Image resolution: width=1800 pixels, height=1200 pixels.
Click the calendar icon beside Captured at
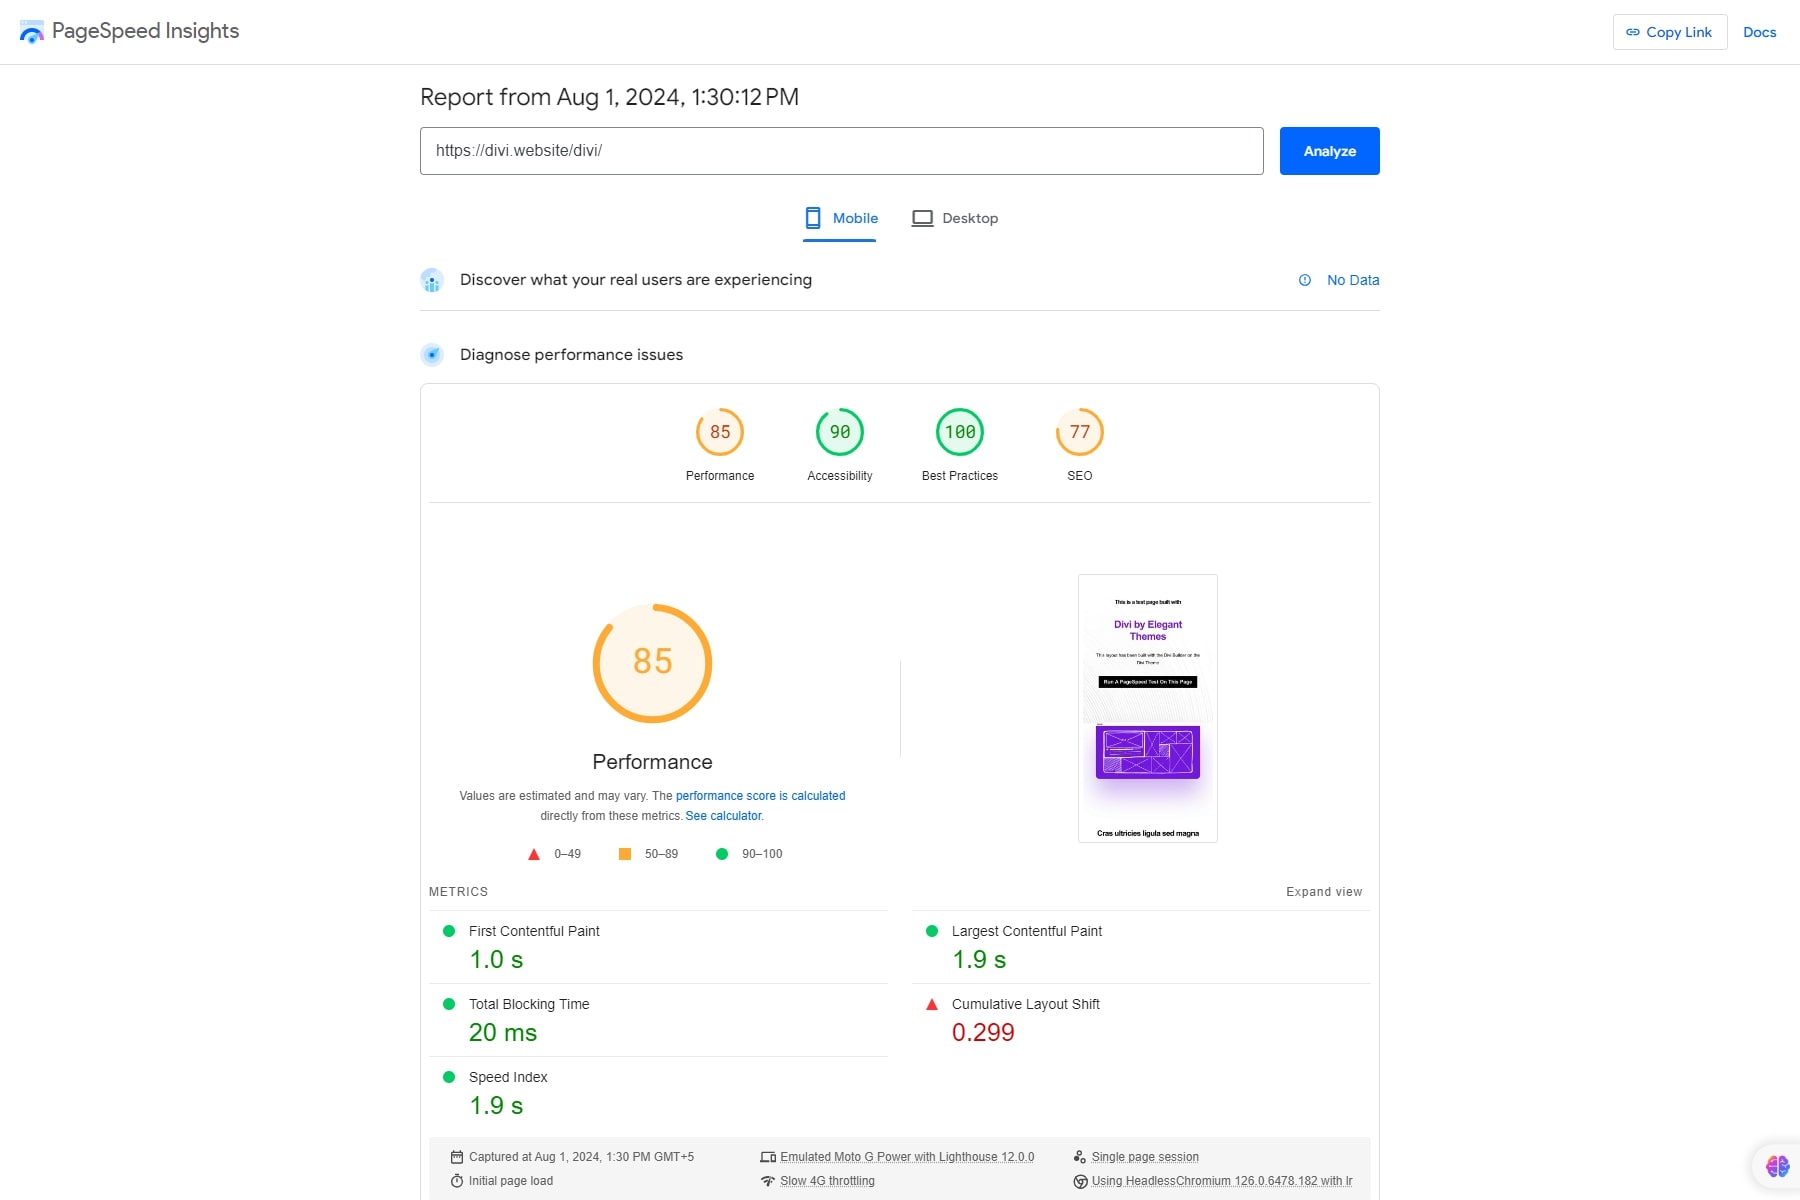tap(457, 1157)
